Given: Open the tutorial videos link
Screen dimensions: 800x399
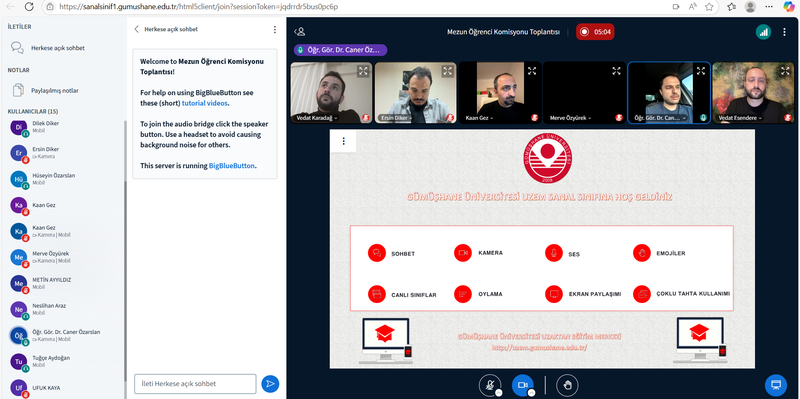Looking at the screenshot, I should (205, 103).
